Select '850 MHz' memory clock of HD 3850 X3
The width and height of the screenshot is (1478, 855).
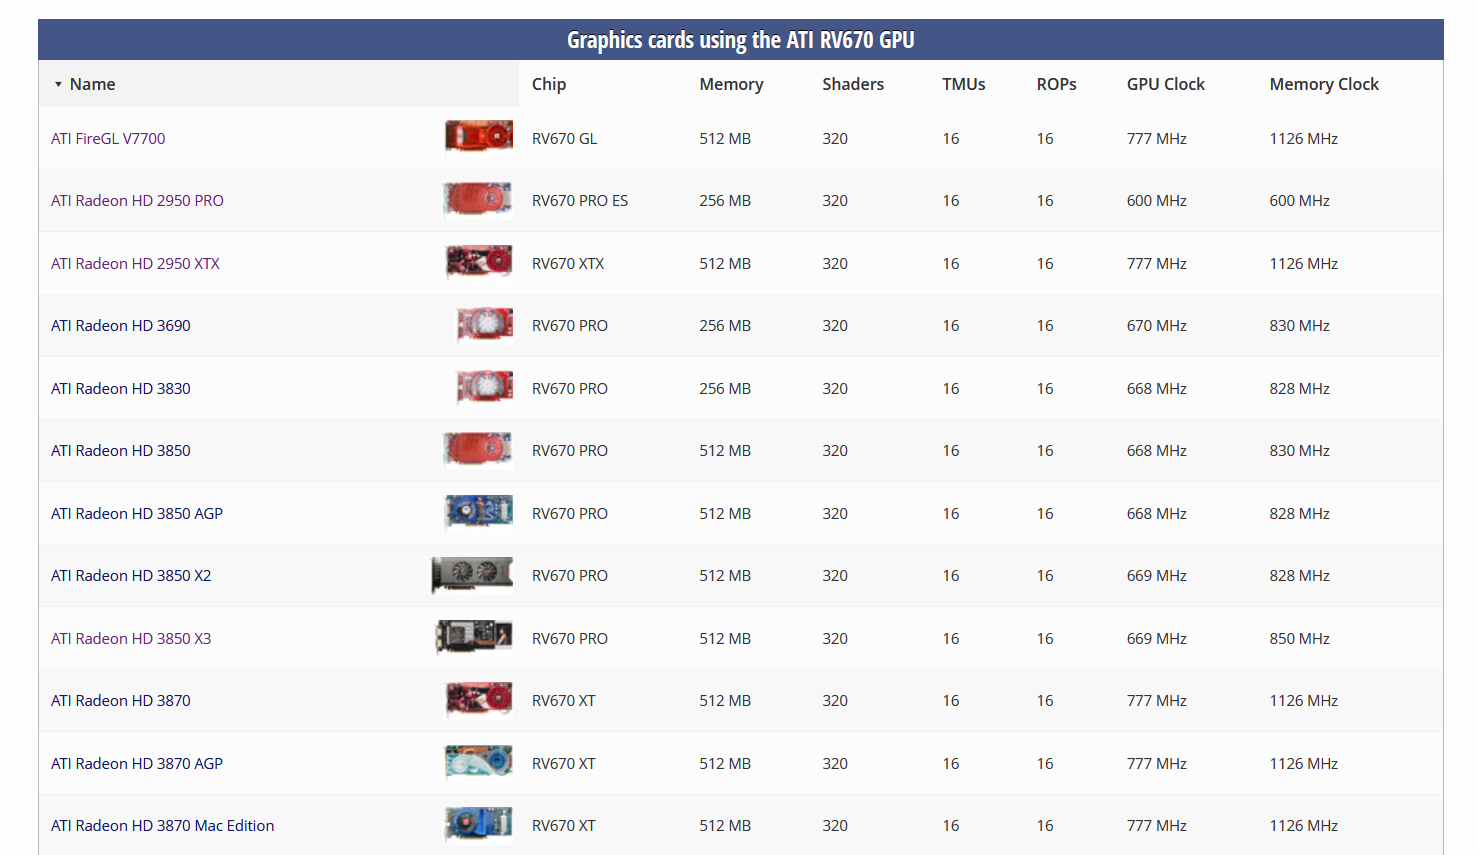1300,639
